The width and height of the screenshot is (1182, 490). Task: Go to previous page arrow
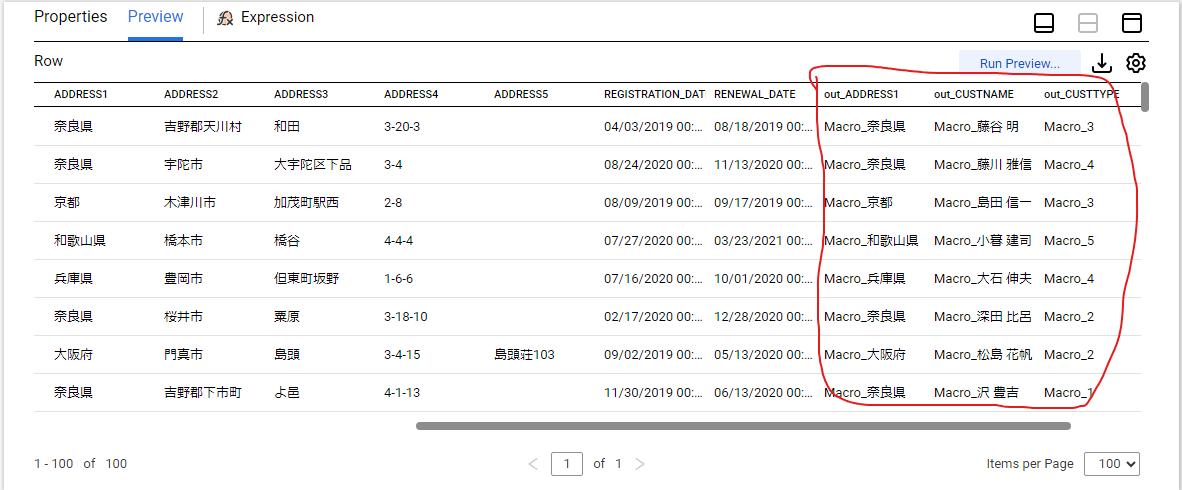[x=534, y=464]
